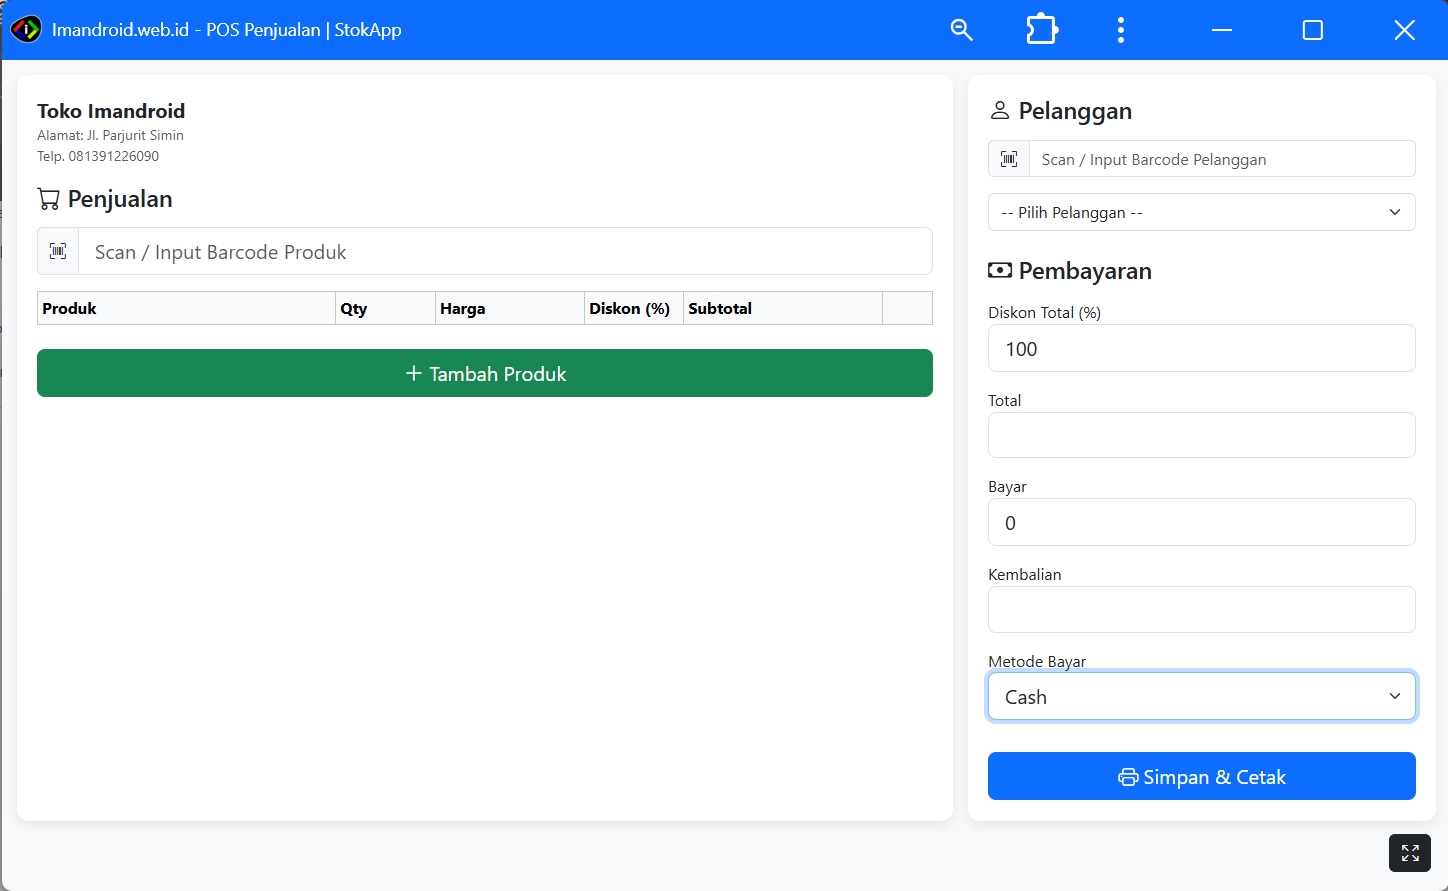This screenshot has width=1448, height=891.
Task: Click the Pembayaran section heading
Action: tap(1070, 271)
